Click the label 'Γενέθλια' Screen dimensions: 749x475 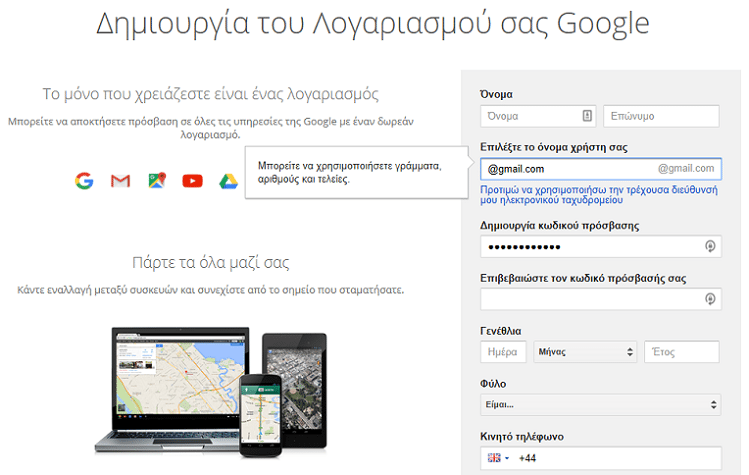click(501, 331)
